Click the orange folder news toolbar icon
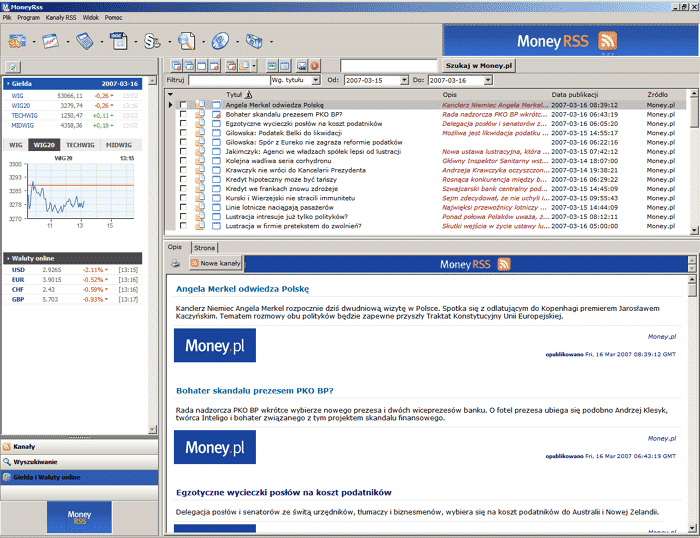700x538 pixels. (x=244, y=66)
